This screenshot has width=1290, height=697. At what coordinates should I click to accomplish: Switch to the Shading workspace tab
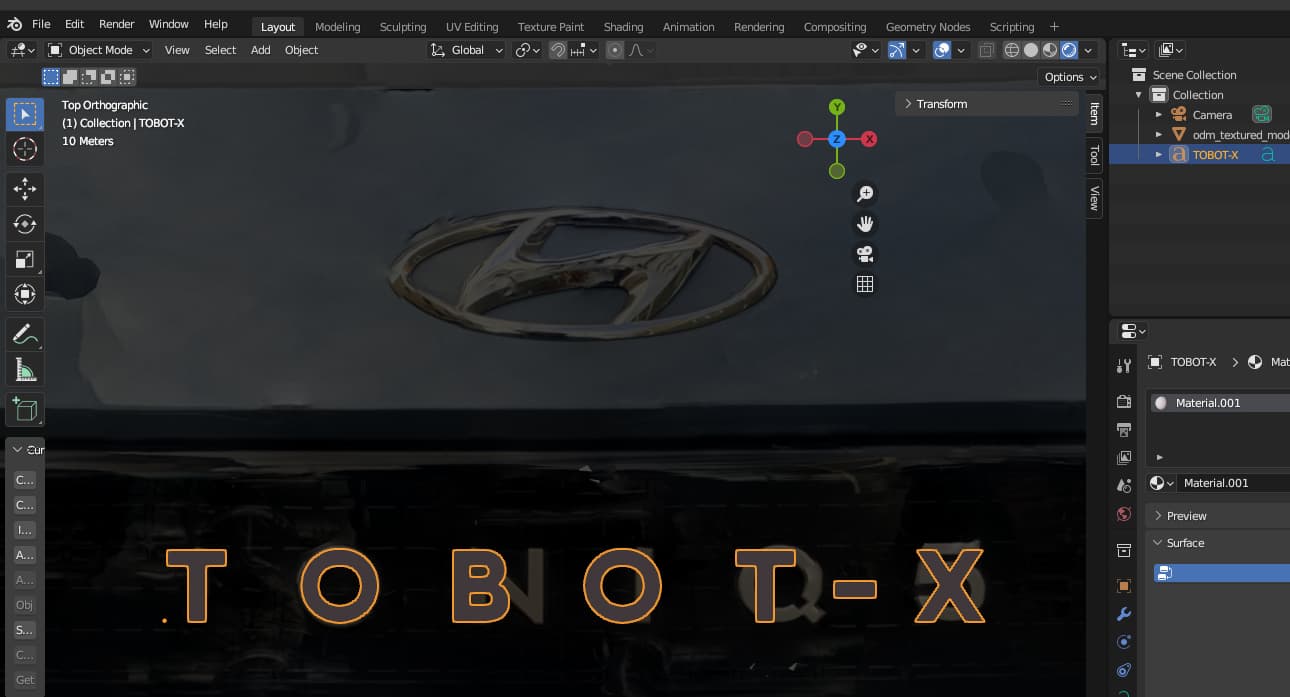(x=623, y=27)
